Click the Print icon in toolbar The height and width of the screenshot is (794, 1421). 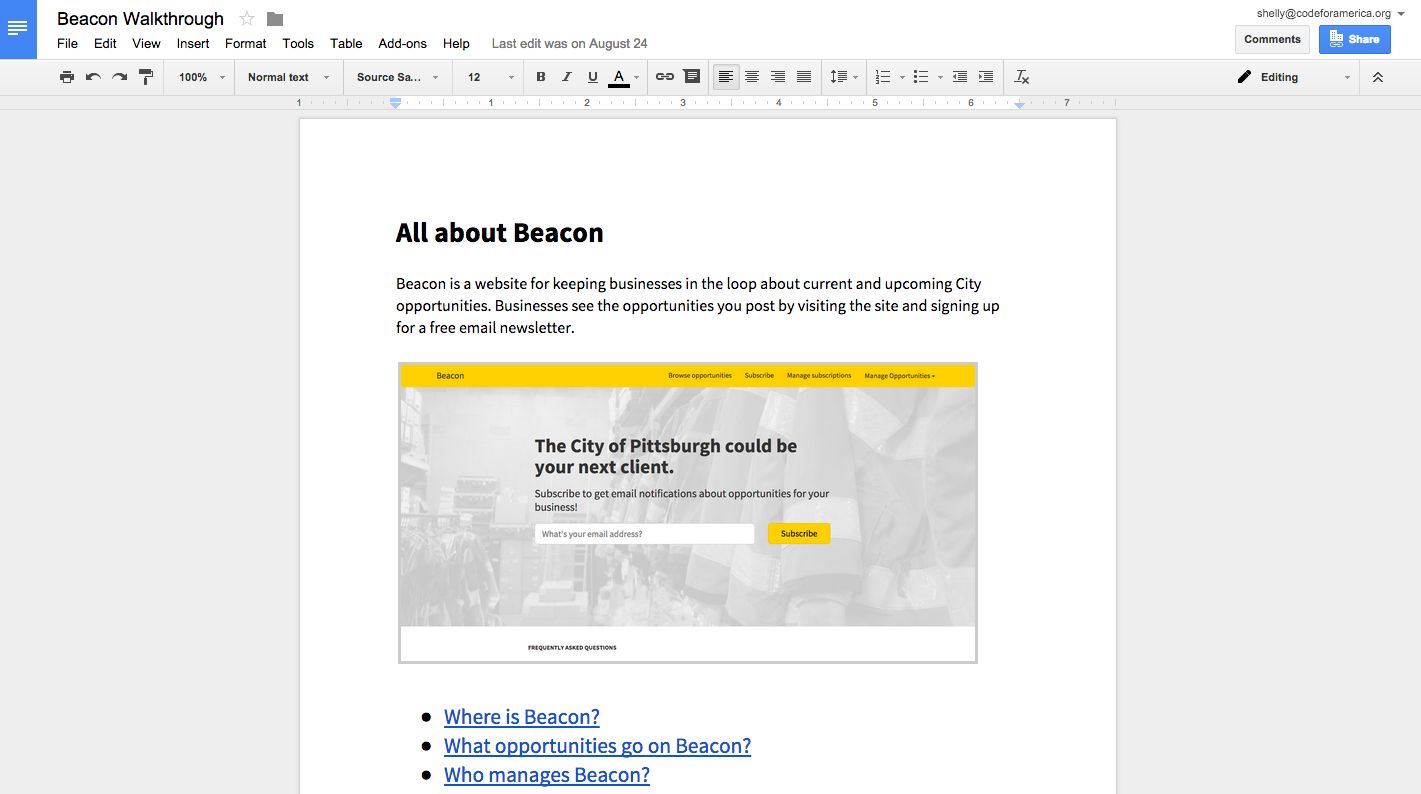click(67, 77)
